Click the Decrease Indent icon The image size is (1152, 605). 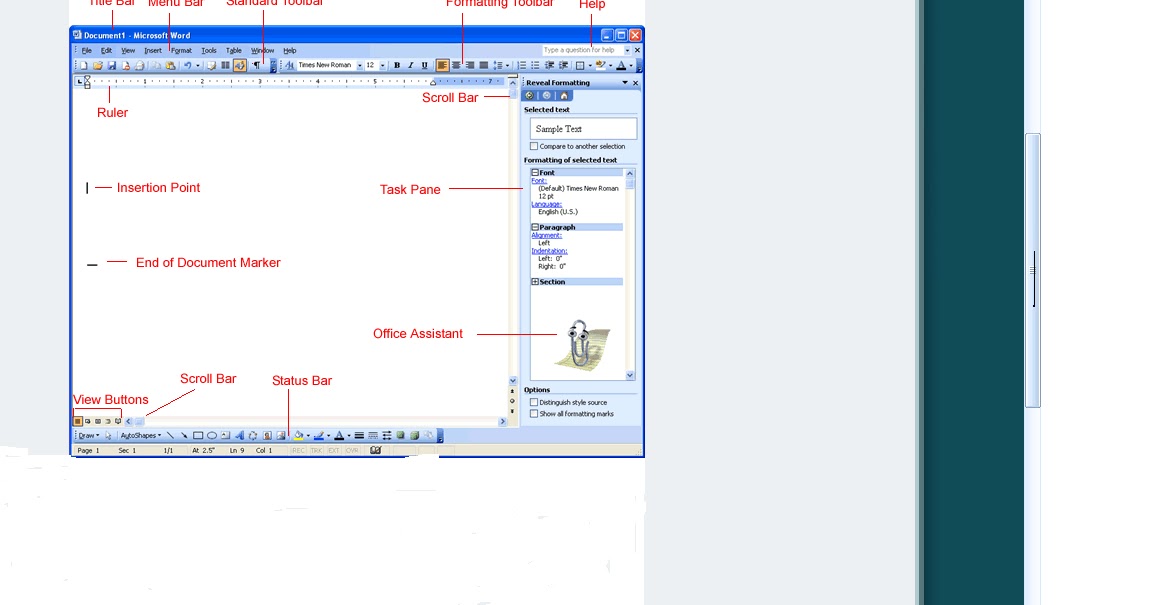pos(549,65)
